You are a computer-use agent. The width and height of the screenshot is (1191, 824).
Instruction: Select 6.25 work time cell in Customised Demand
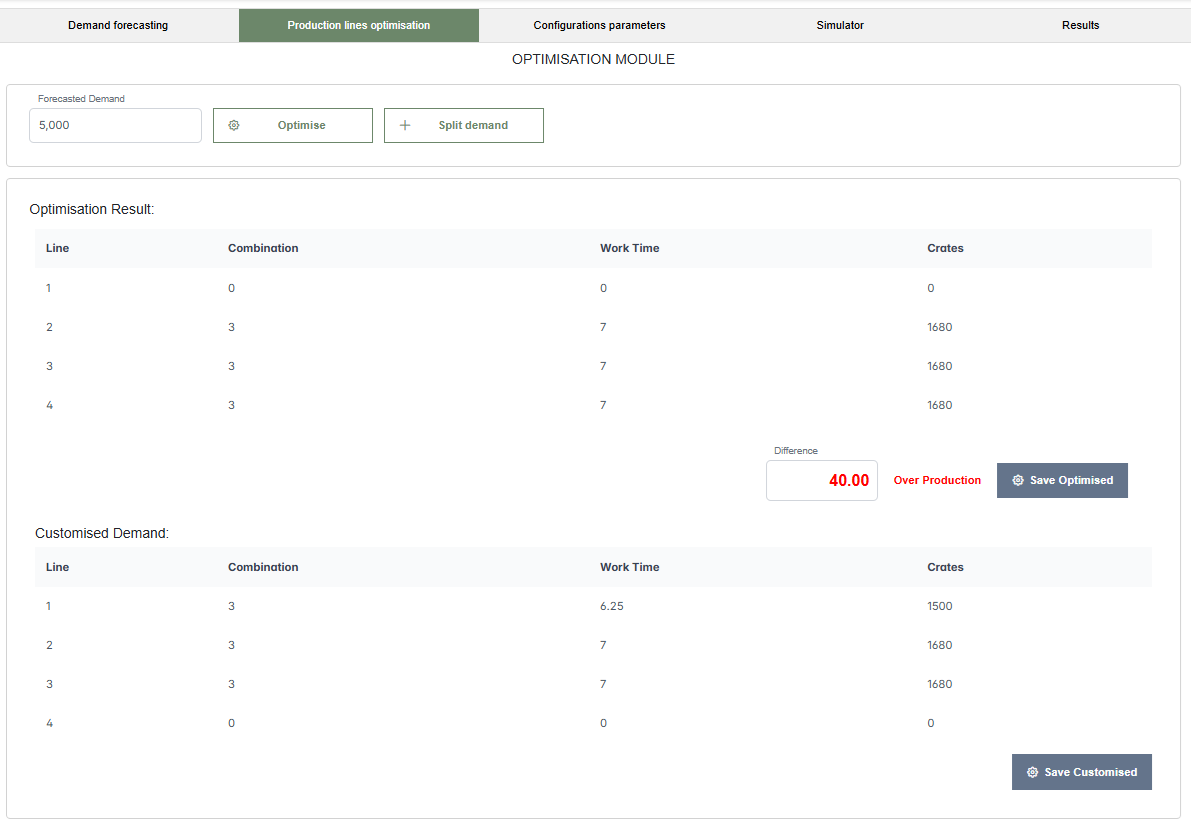click(611, 606)
